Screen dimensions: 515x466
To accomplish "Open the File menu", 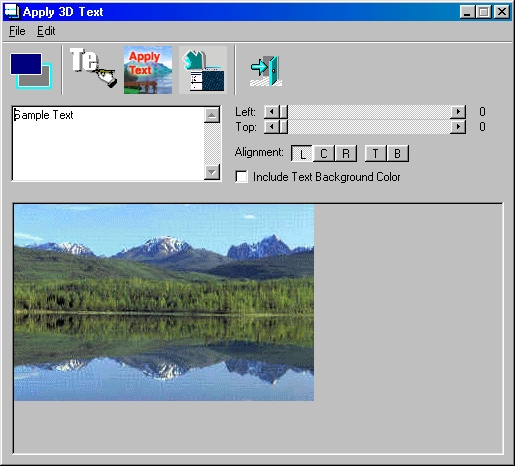I will (x=17, y=31).
